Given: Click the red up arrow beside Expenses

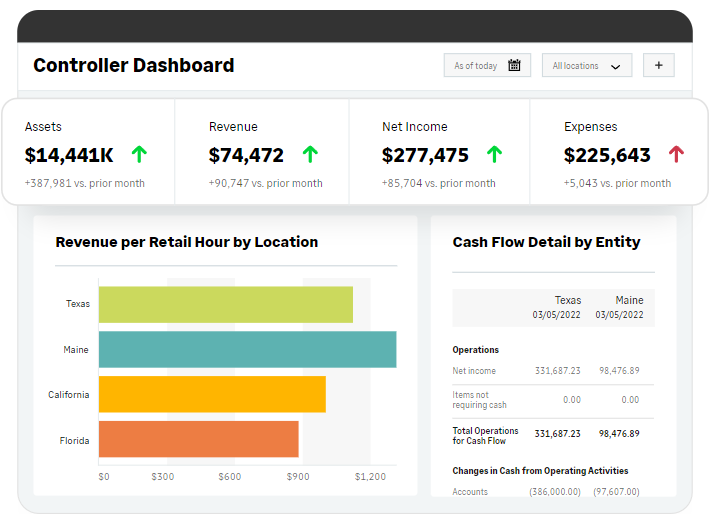Looking at the screenshot, I should point(676,154).
